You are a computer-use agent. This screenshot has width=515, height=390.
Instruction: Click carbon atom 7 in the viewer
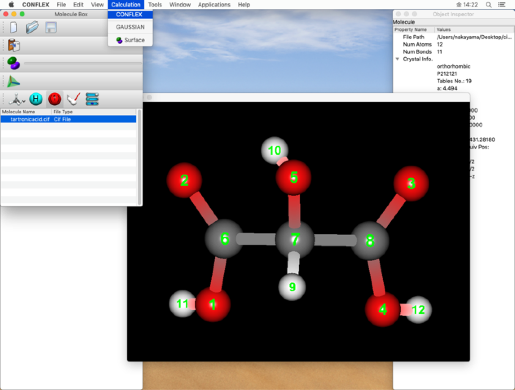click(295, 239)
